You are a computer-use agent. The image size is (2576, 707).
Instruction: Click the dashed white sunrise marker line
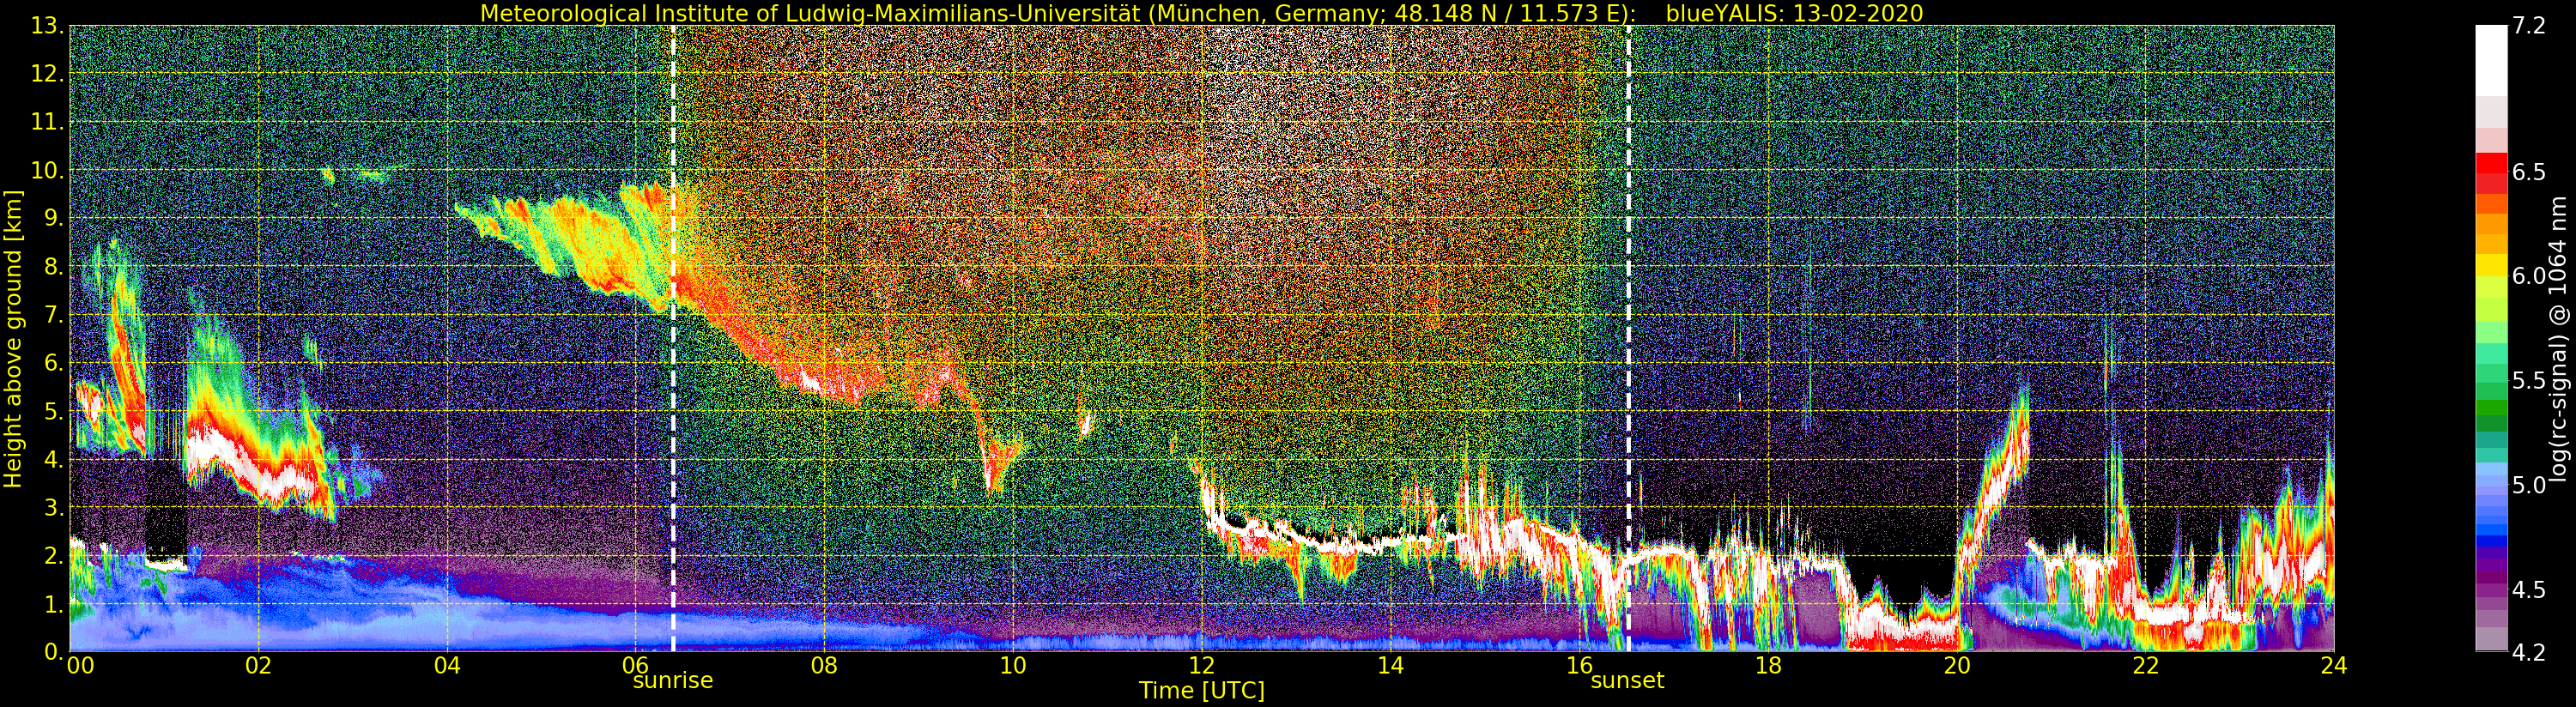click(673, 338)
